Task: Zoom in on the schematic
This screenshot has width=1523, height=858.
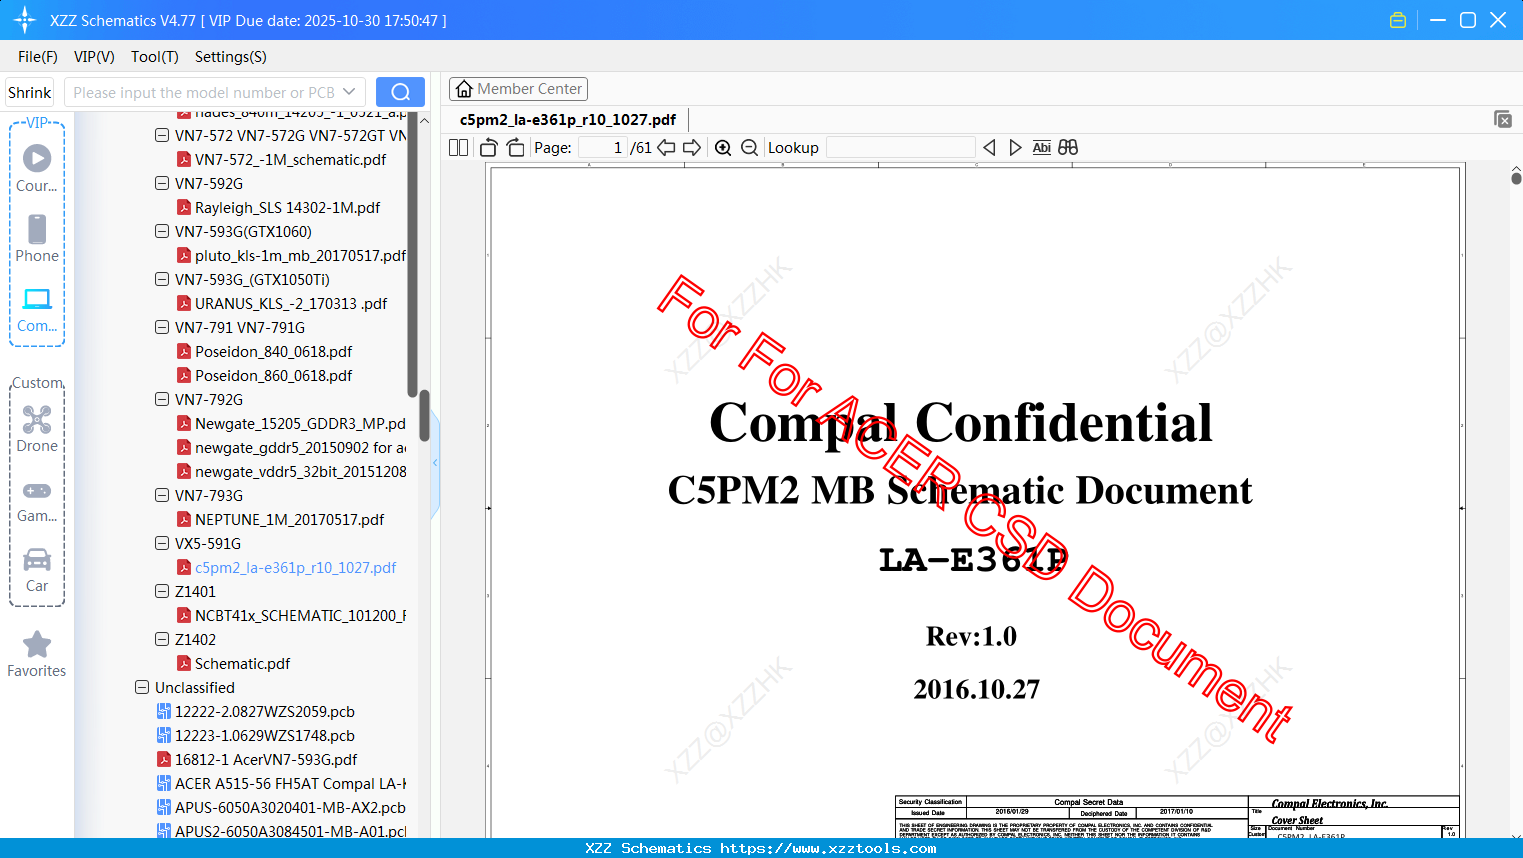Action: click(x=723, y=148)
